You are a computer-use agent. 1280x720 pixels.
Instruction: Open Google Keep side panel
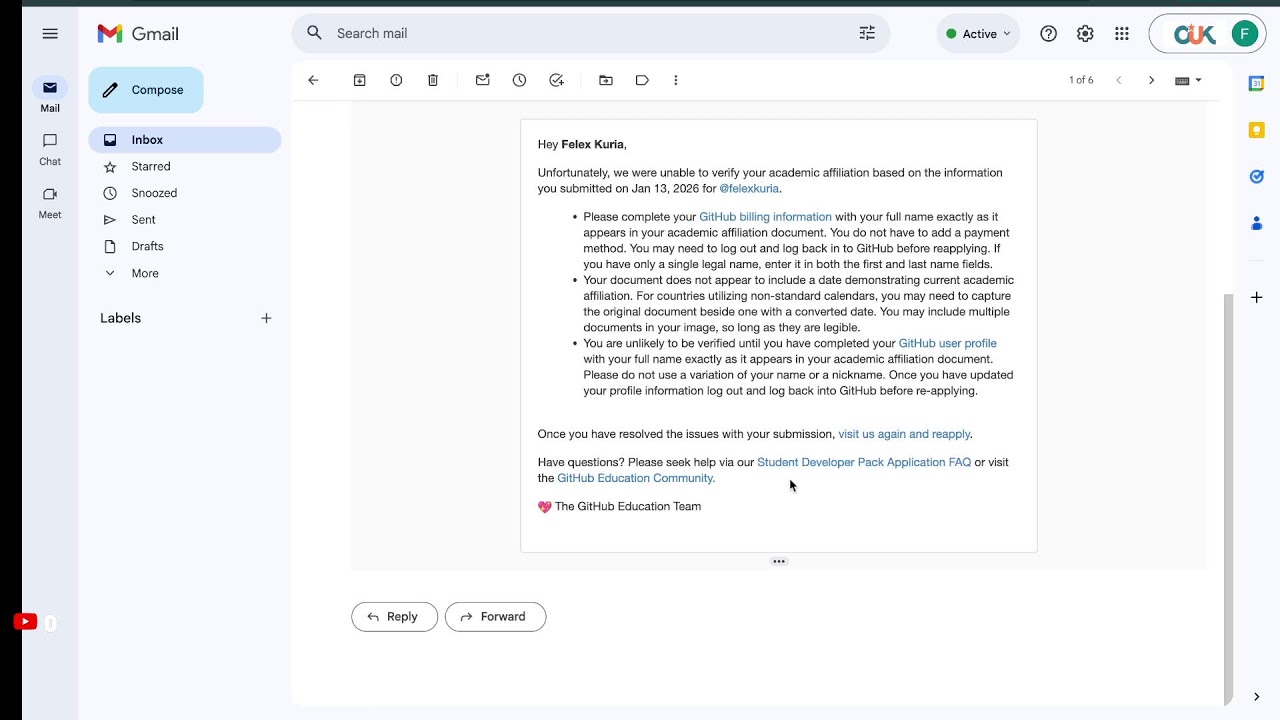pyautogui.click(x=1257, y=130)
